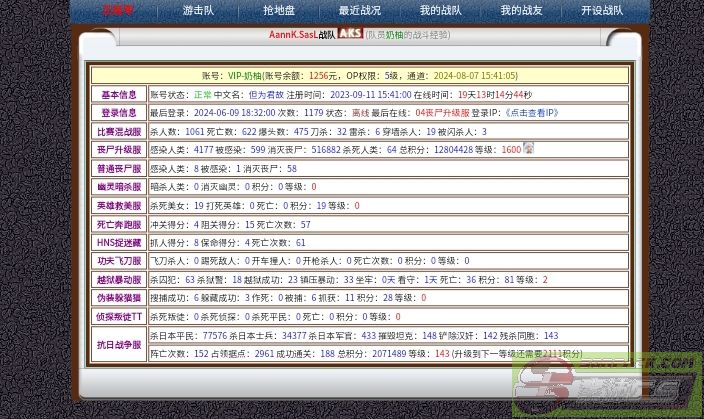Select the 登录信息 row header

[x=119, y=113]
